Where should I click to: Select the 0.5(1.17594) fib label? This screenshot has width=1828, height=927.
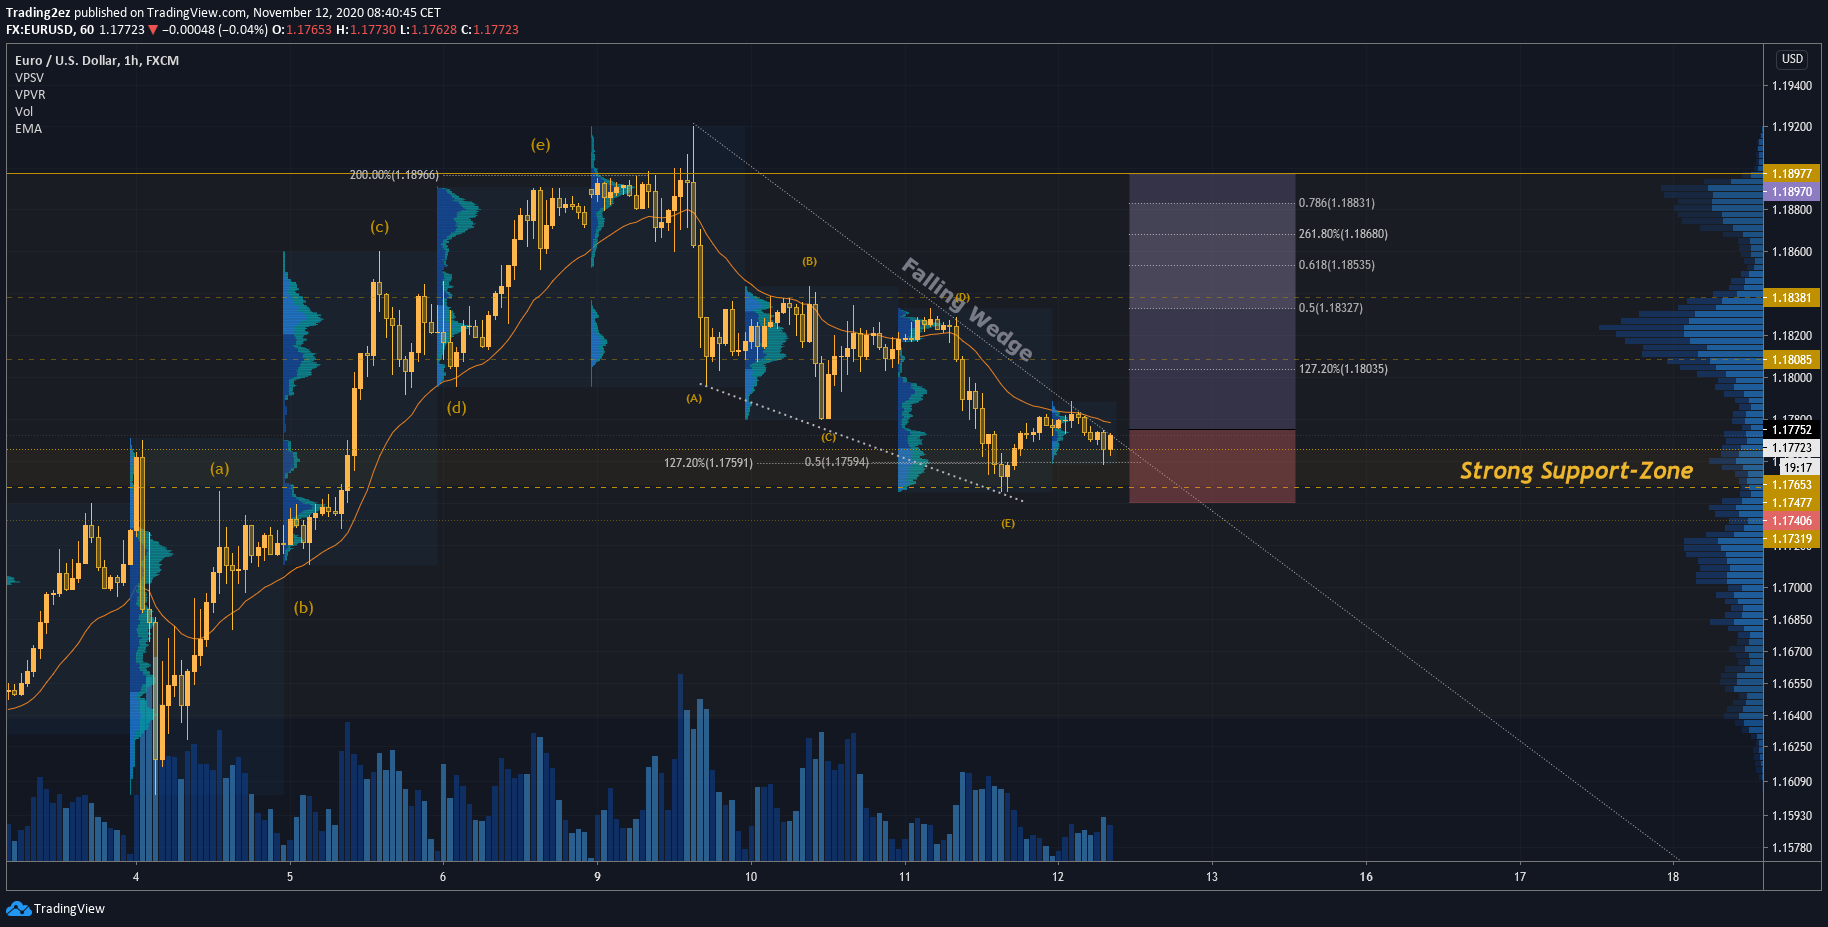(x=837, y=462)
